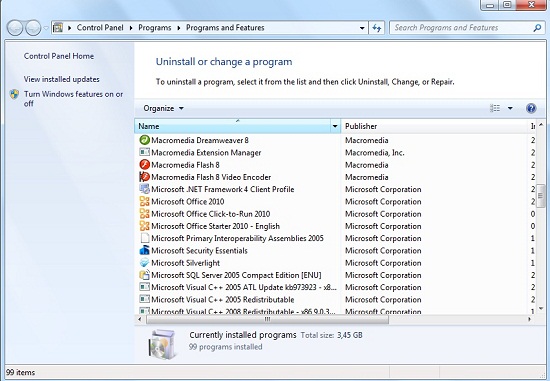
Task: Click the Visual C++ 2005 ATL Update icon
Action: click(145, 287)
